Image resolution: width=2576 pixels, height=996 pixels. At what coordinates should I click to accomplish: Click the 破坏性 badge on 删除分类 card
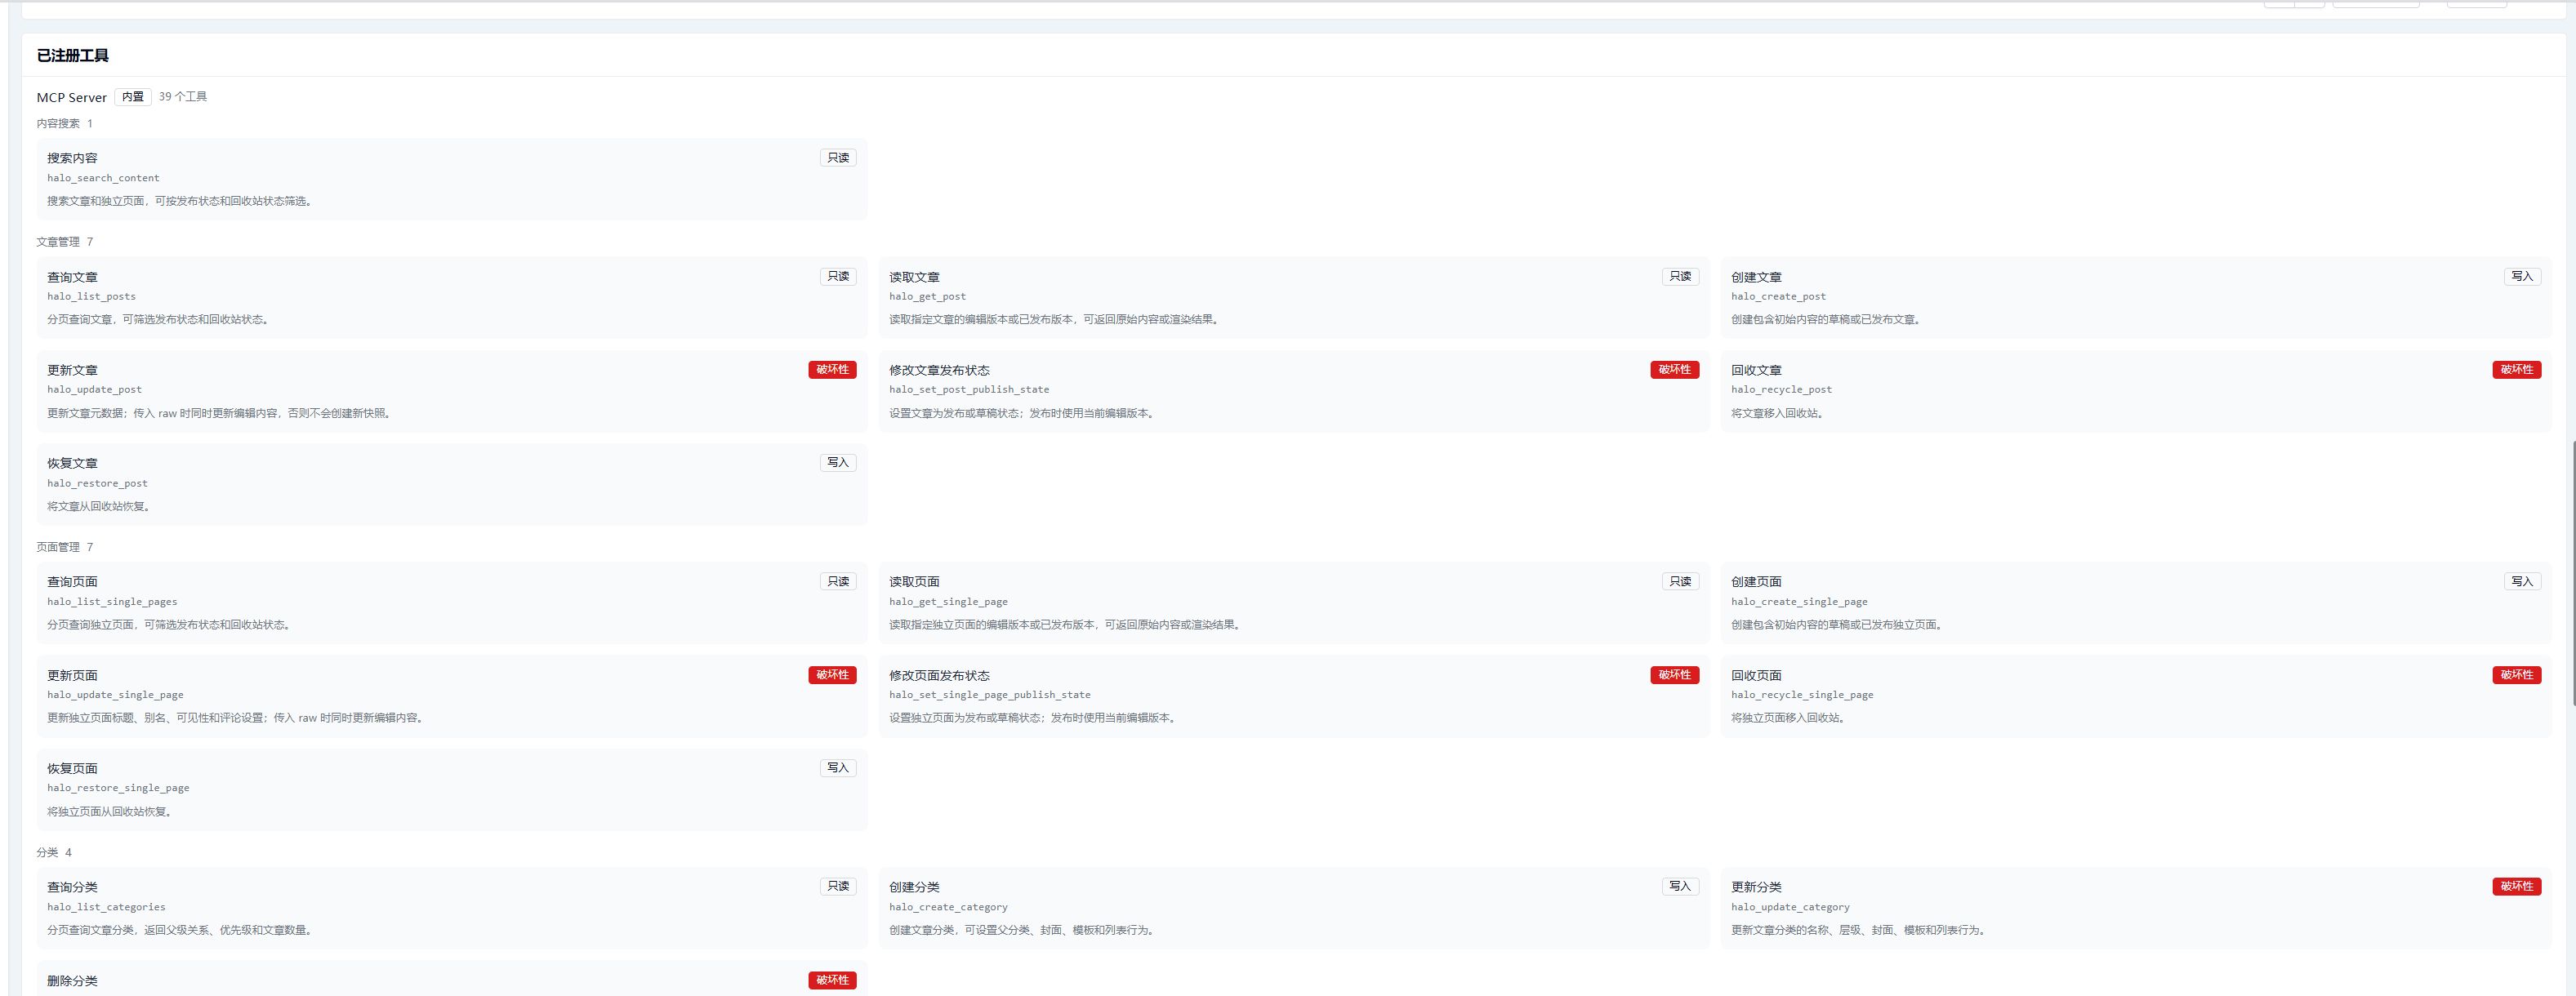(x=832, y=981)
